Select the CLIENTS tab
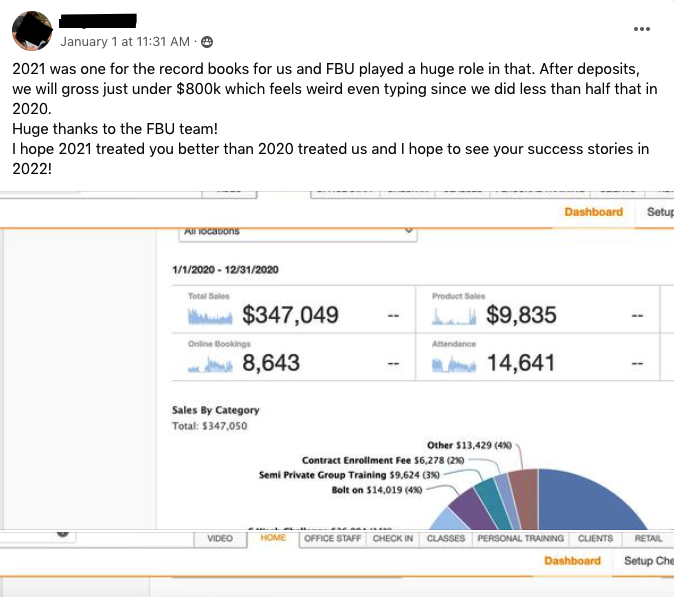674x597 pixels. point(595,539)
